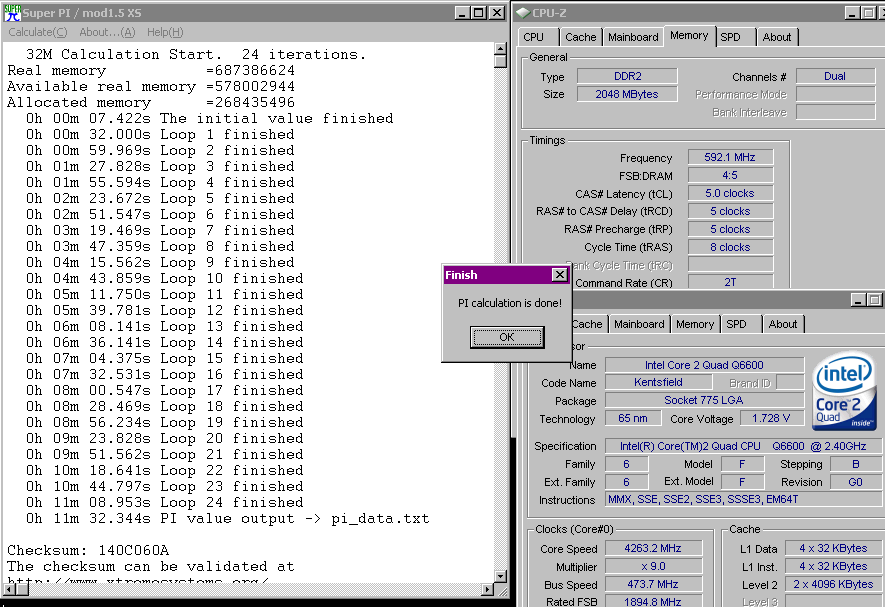Click the Intel Core 2 Quad logo
The width and height of the screenshot is (885, 607).
844,390
